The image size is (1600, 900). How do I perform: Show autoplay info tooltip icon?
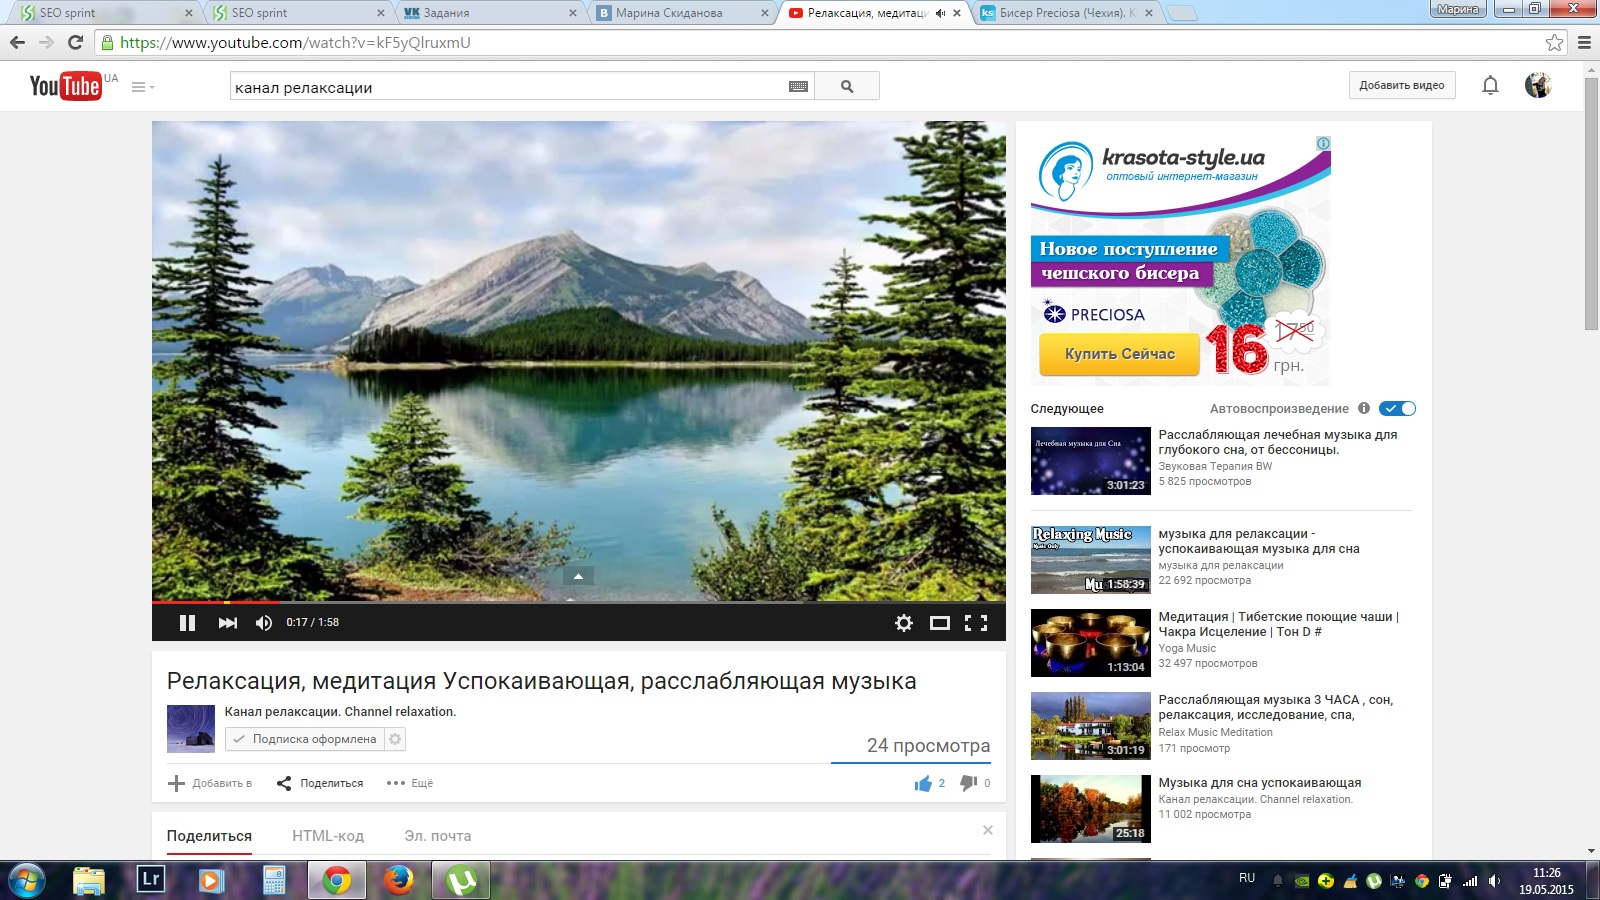[x=1364, y=408]
